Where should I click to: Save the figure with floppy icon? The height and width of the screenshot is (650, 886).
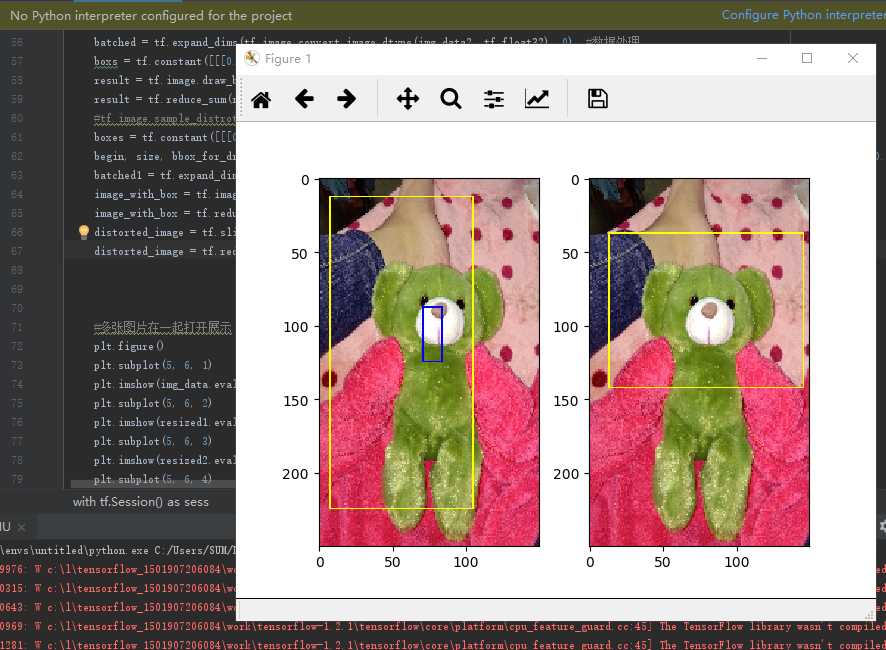tap(598, 99)
